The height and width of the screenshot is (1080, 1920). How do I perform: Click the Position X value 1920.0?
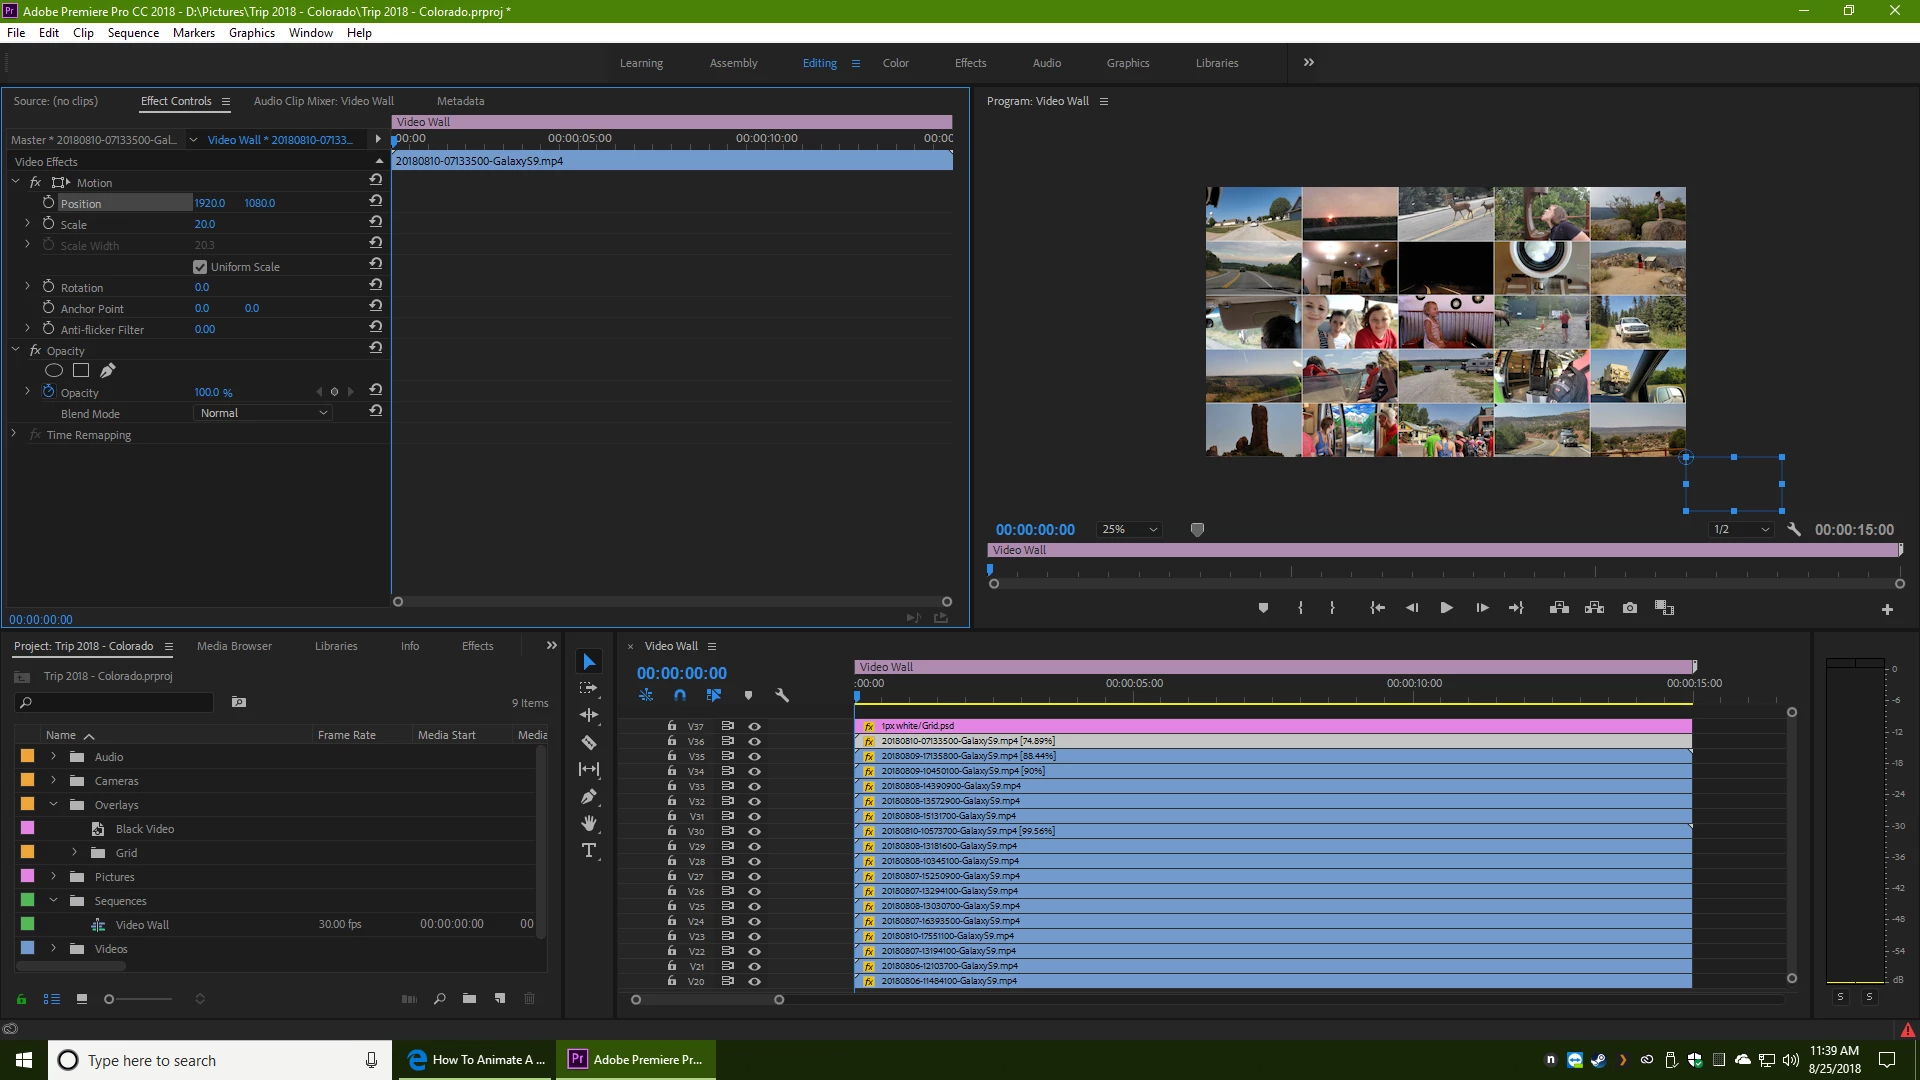coord(209,203)
